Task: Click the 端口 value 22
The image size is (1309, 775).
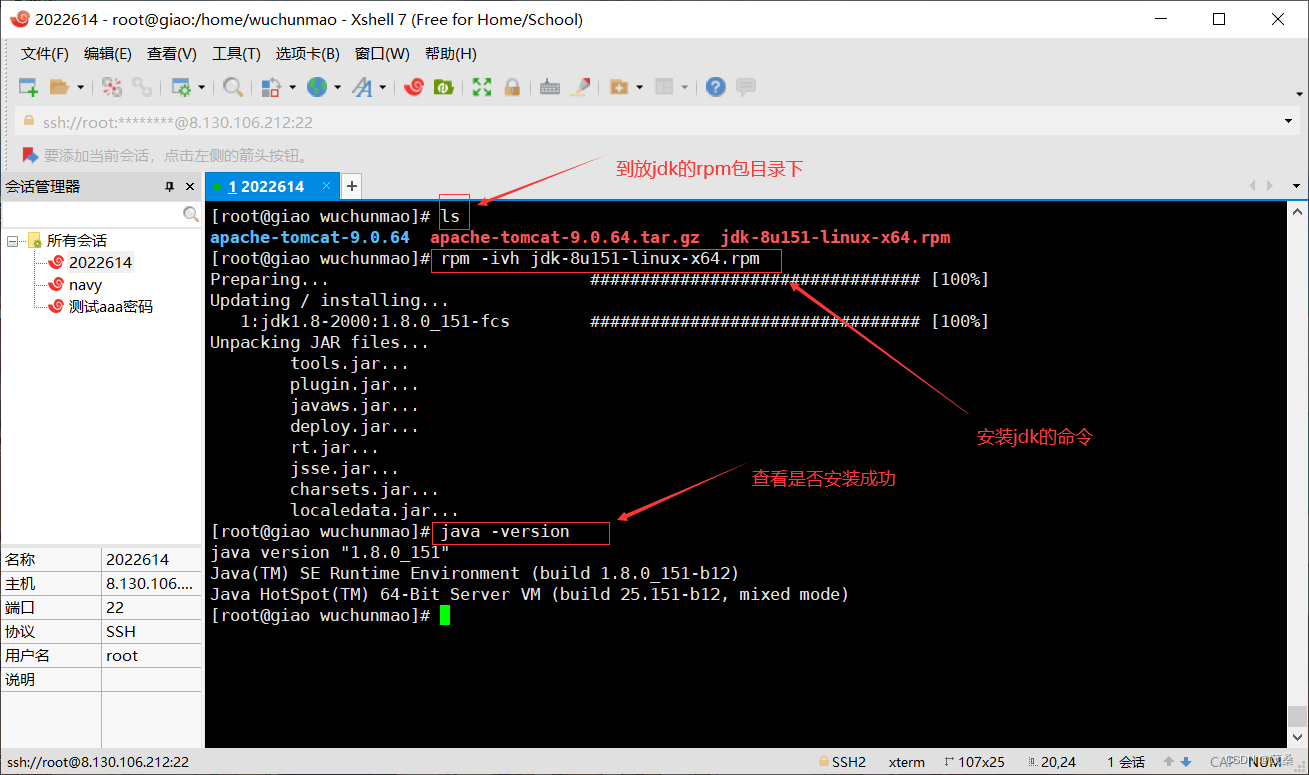Action: (x=115, y=607)
